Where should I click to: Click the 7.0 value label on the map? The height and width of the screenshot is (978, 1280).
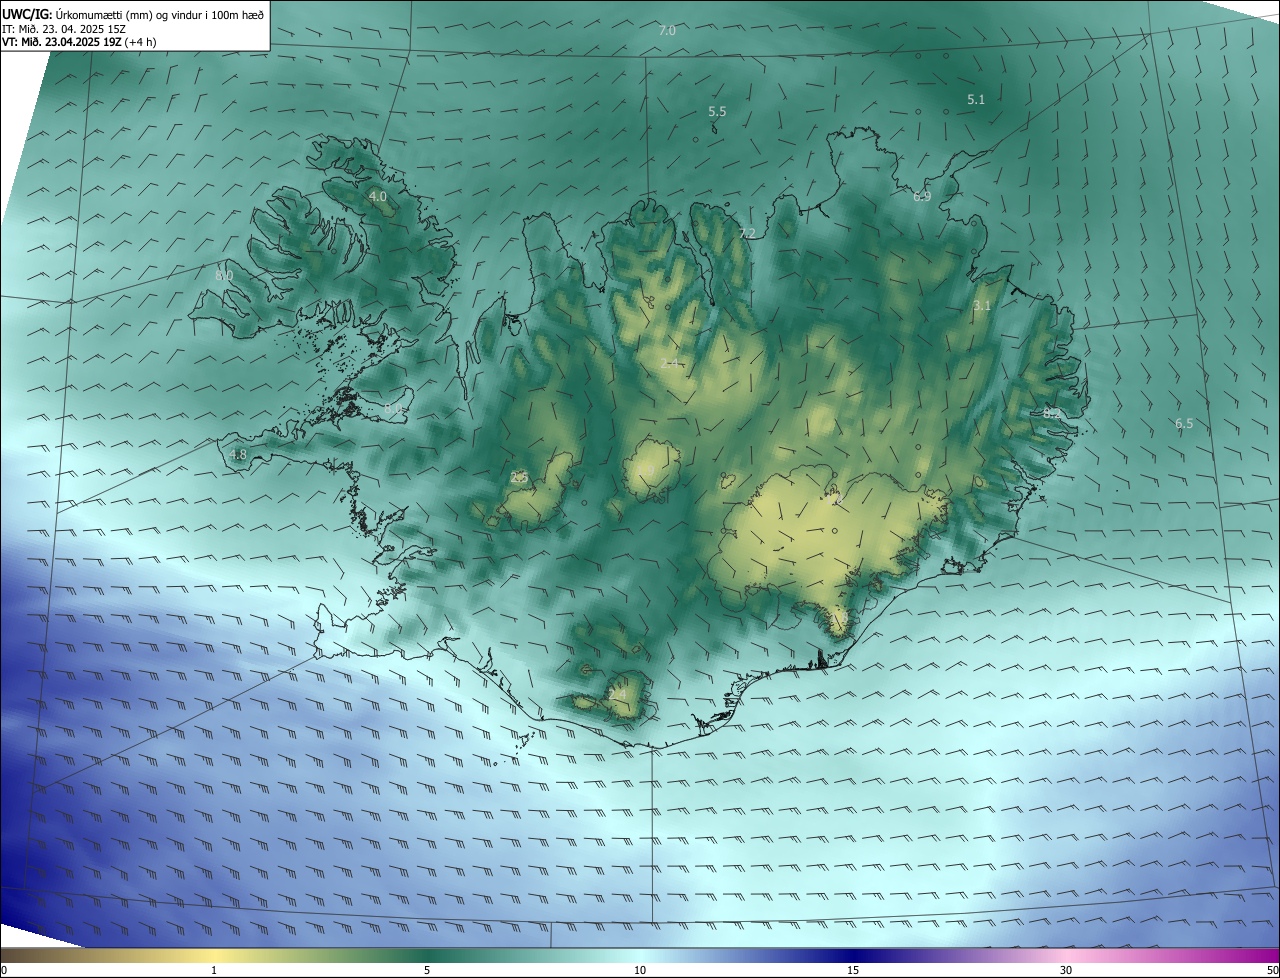pos(667,31)
